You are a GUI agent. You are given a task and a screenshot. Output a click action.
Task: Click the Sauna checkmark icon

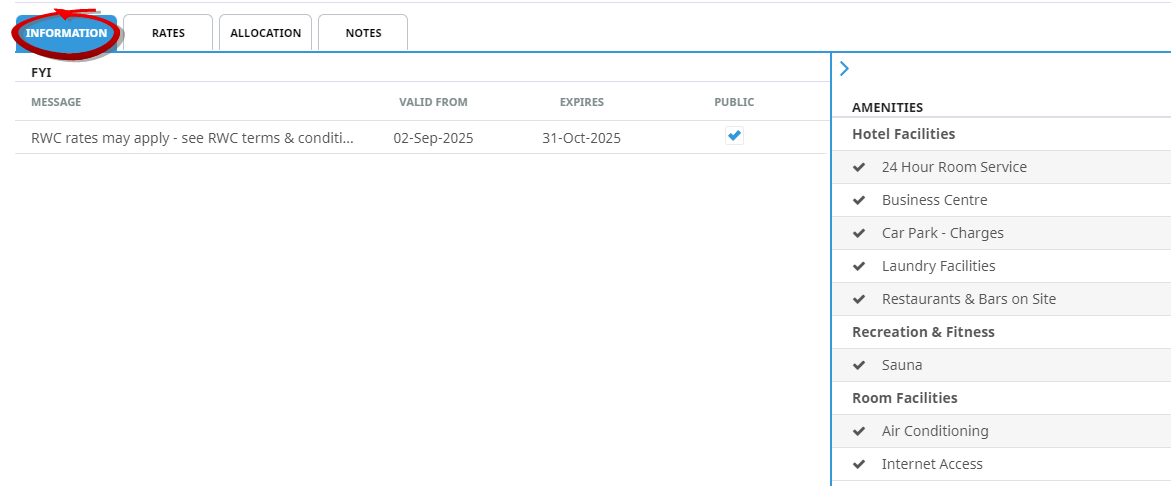tap(859, 365)
